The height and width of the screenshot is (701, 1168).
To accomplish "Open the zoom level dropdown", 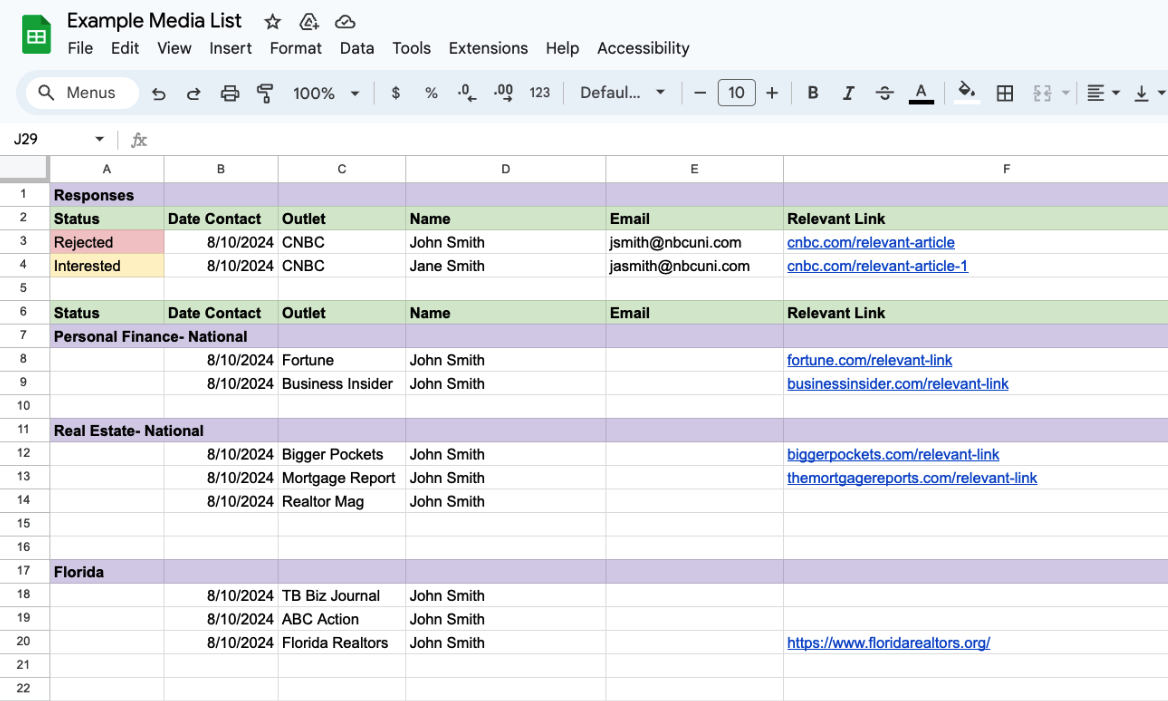I will 325,92.
